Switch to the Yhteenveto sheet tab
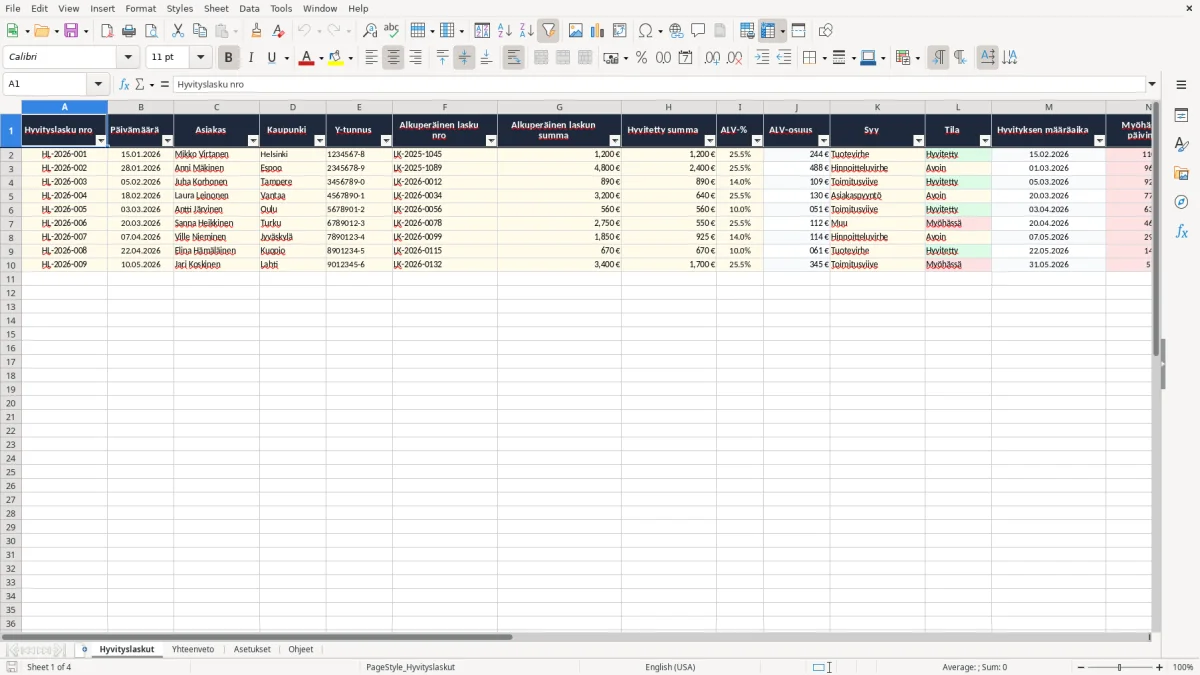 pos(193,649)
